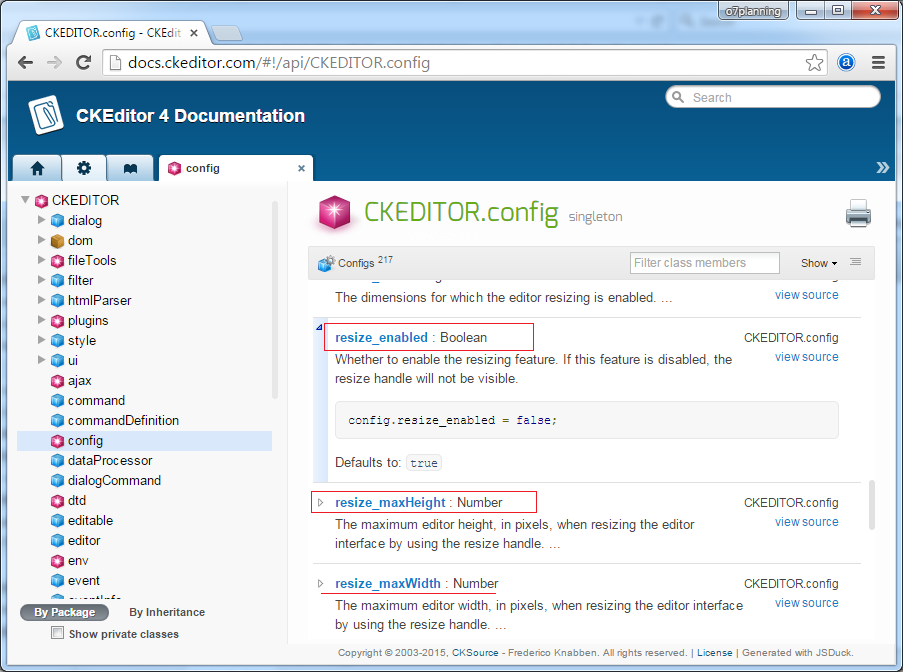903x672 pixels.
Task: Click the double-chevron tab overflow icon
Action: pyautogui.click(x=882, y=168)
